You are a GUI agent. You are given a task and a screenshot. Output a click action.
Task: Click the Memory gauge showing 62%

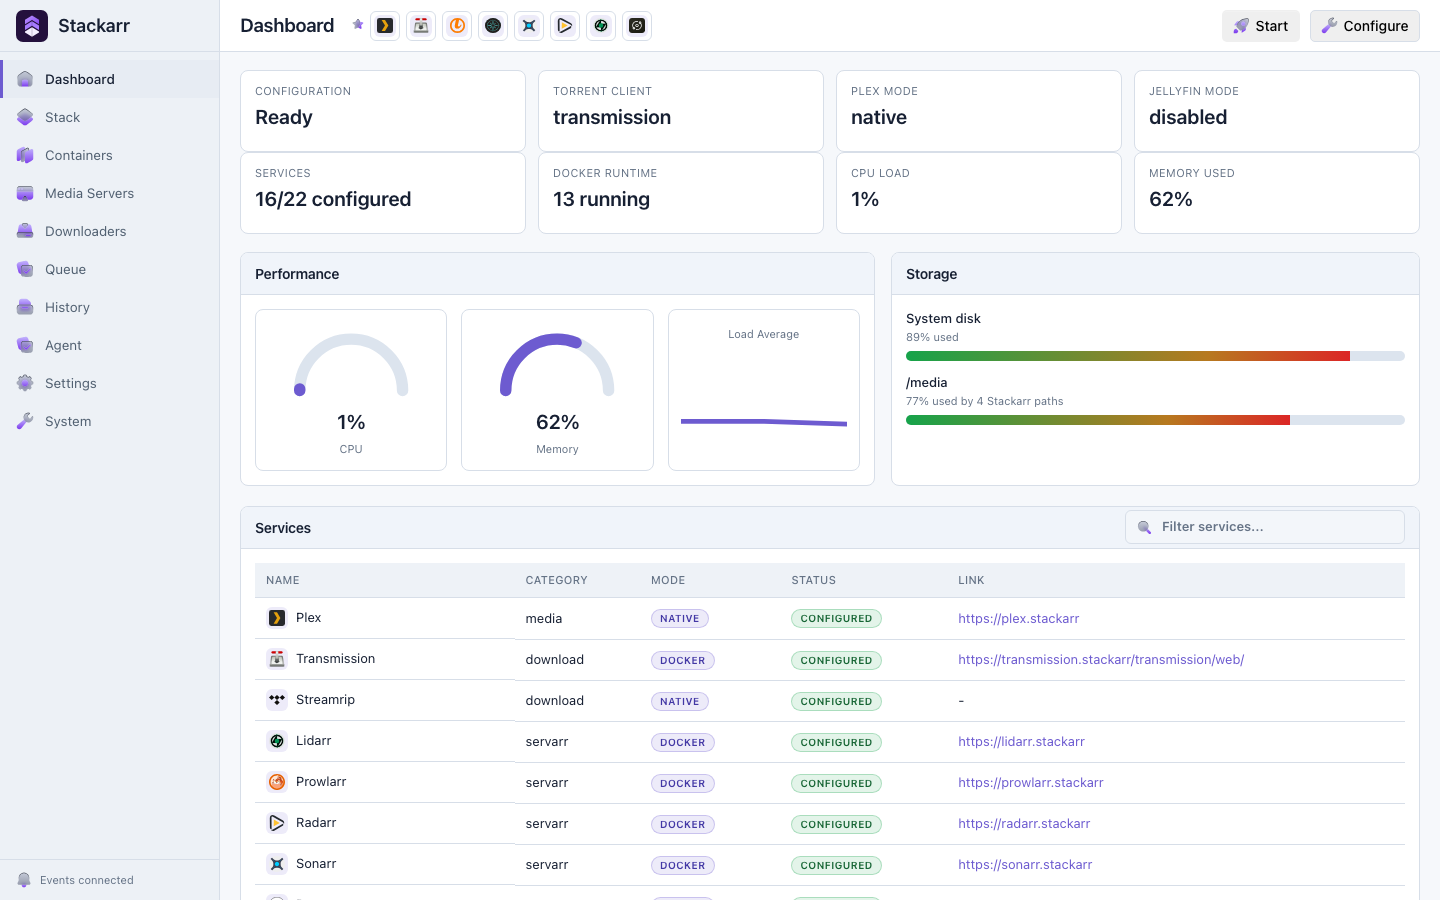pyautogui.click(x=557, y=390)
